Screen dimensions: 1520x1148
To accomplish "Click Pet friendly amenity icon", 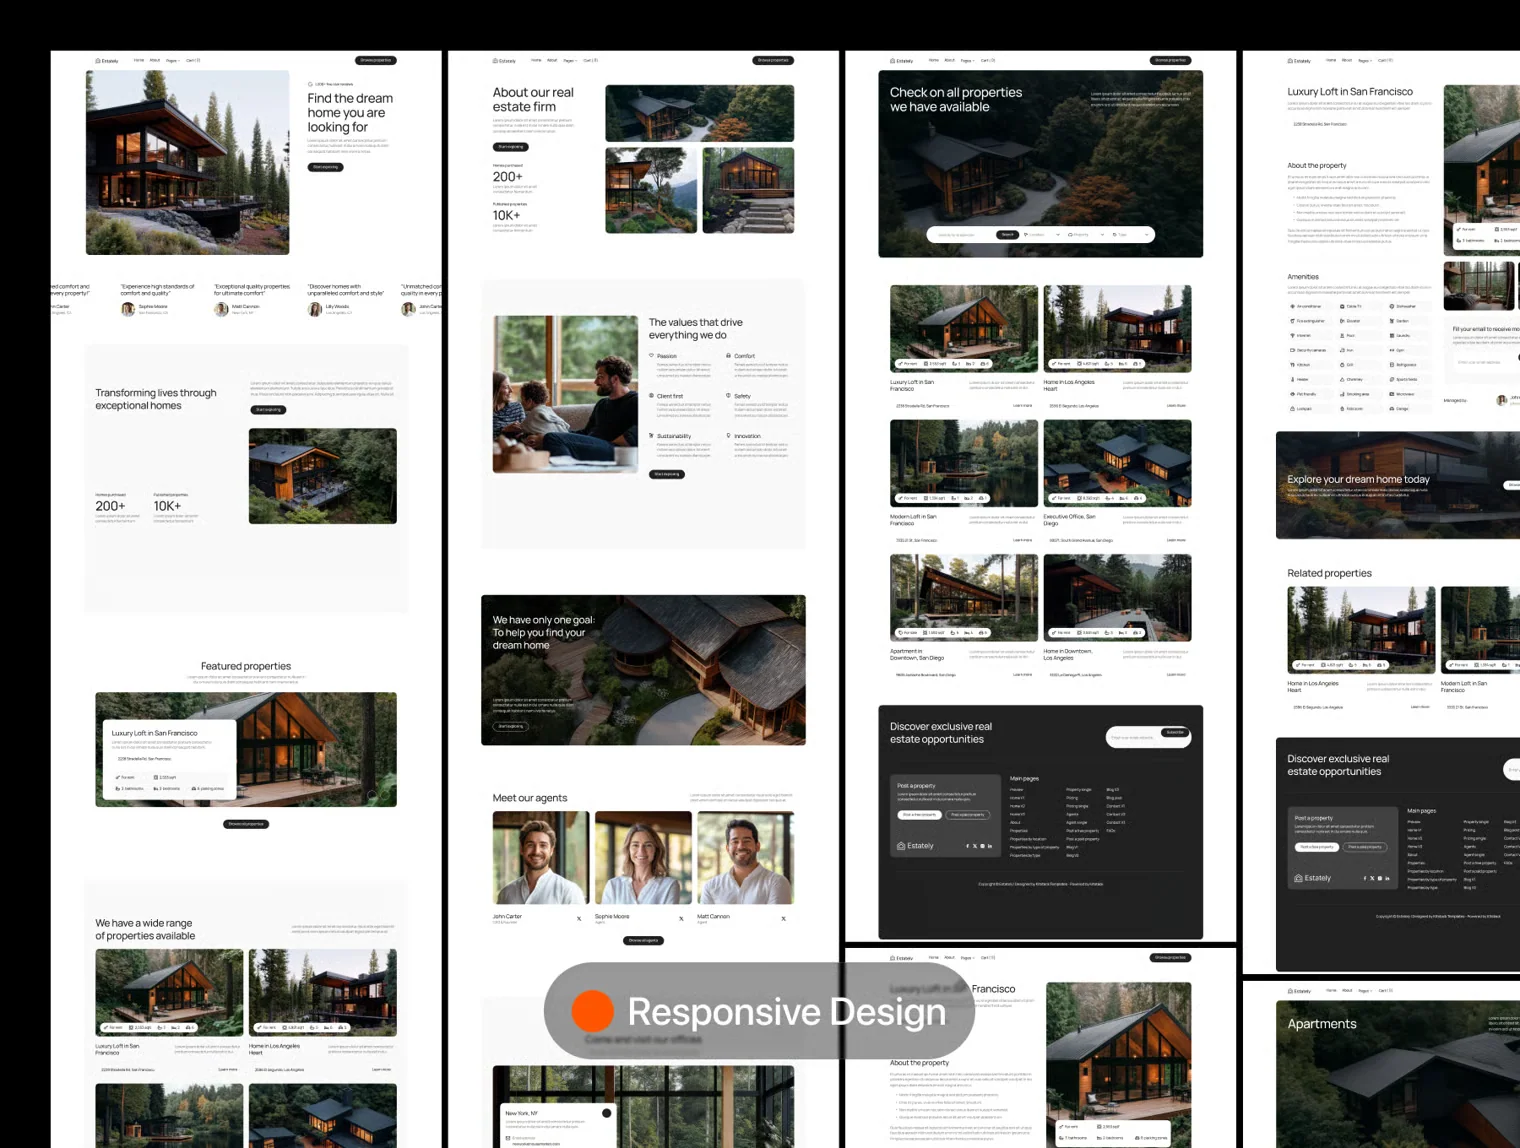I will pos(1292,394).
